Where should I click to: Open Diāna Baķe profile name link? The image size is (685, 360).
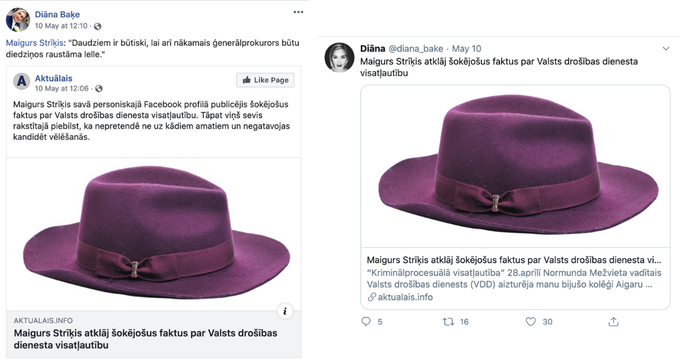(57, 15)
